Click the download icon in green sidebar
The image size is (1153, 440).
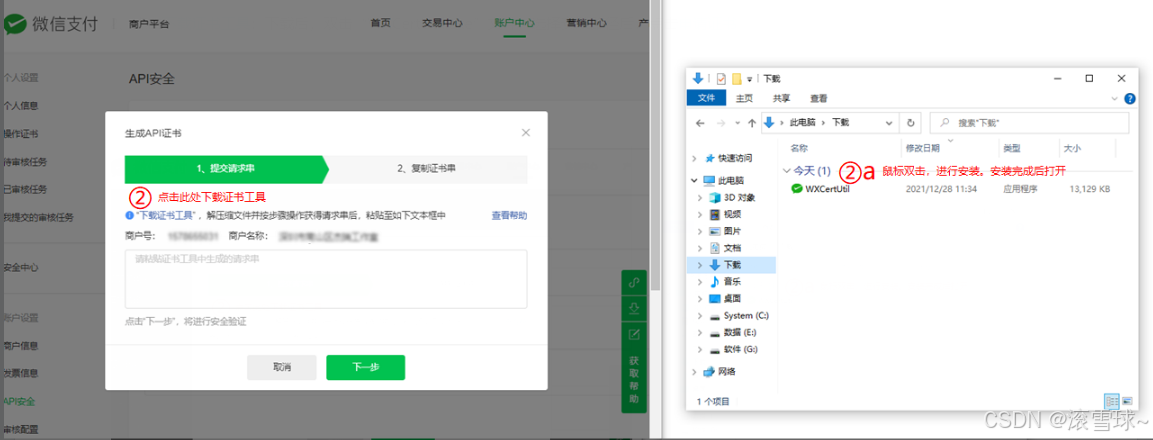point(634,308)
